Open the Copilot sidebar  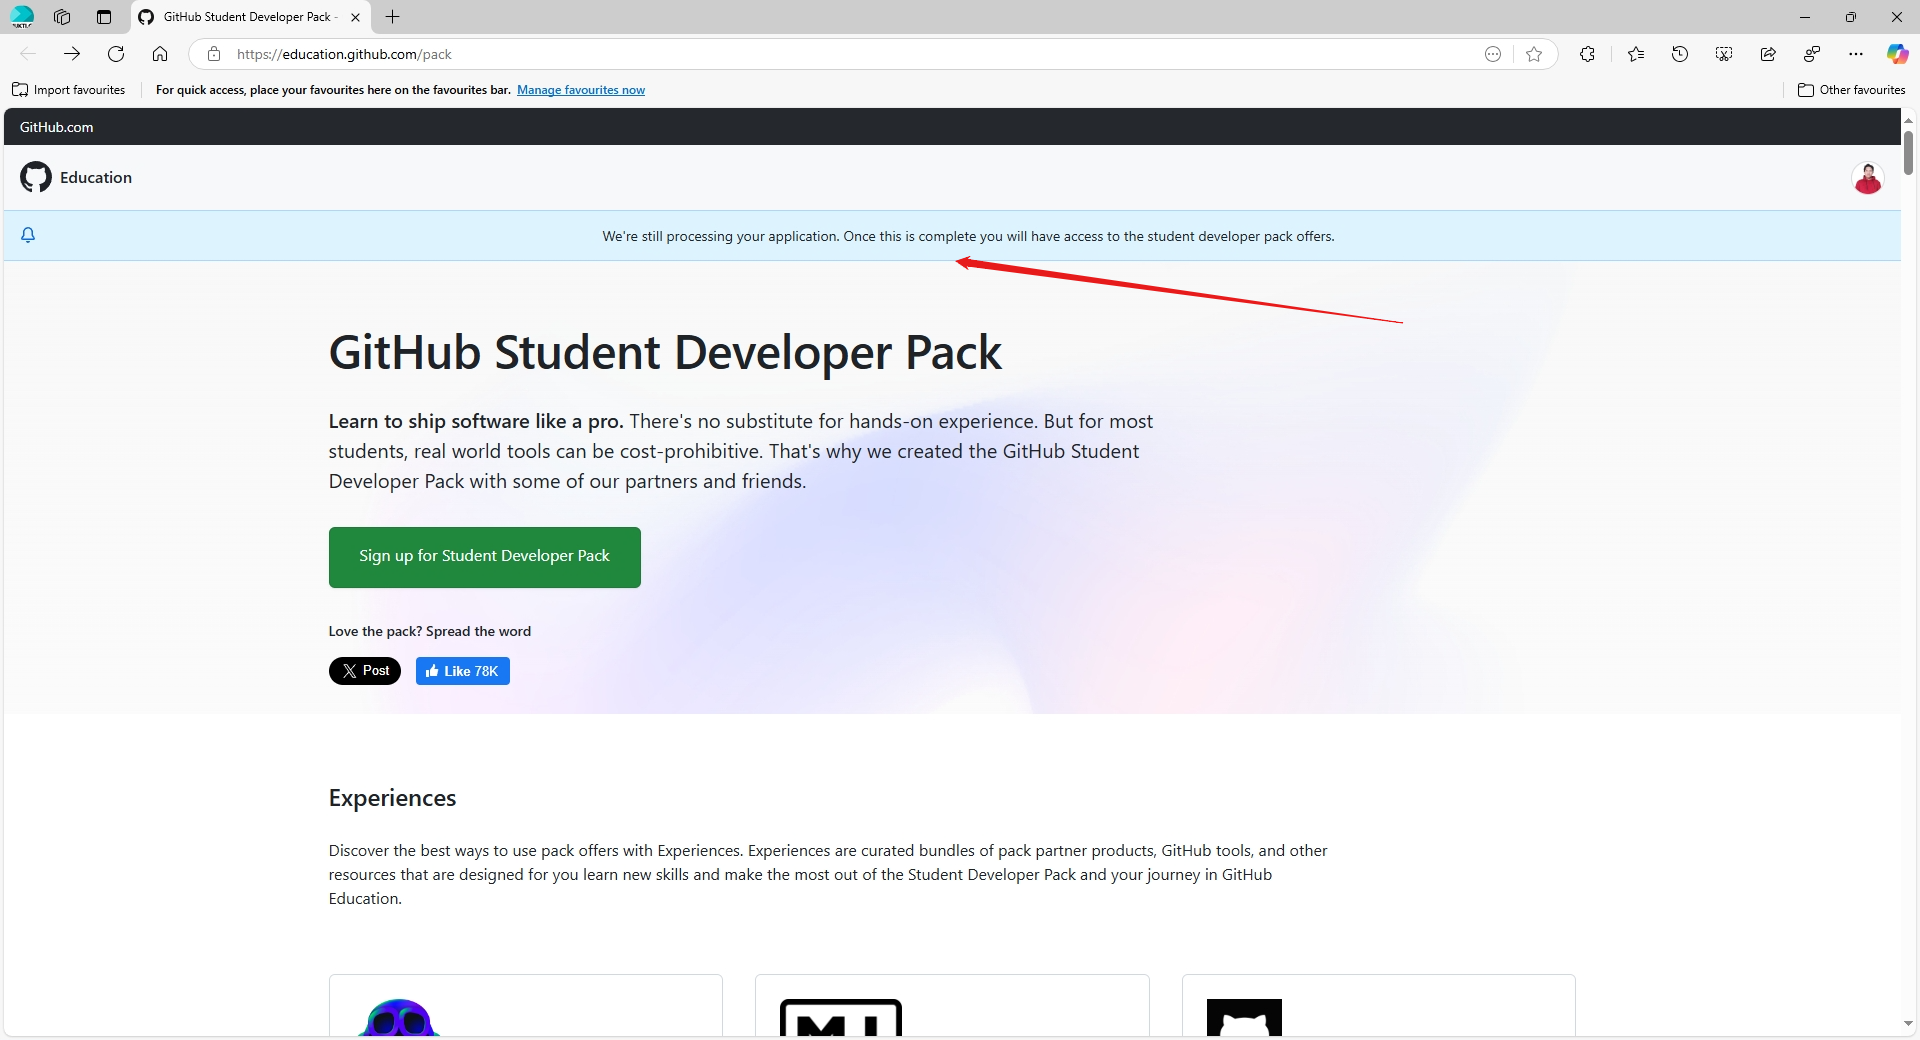(1897, 54)
